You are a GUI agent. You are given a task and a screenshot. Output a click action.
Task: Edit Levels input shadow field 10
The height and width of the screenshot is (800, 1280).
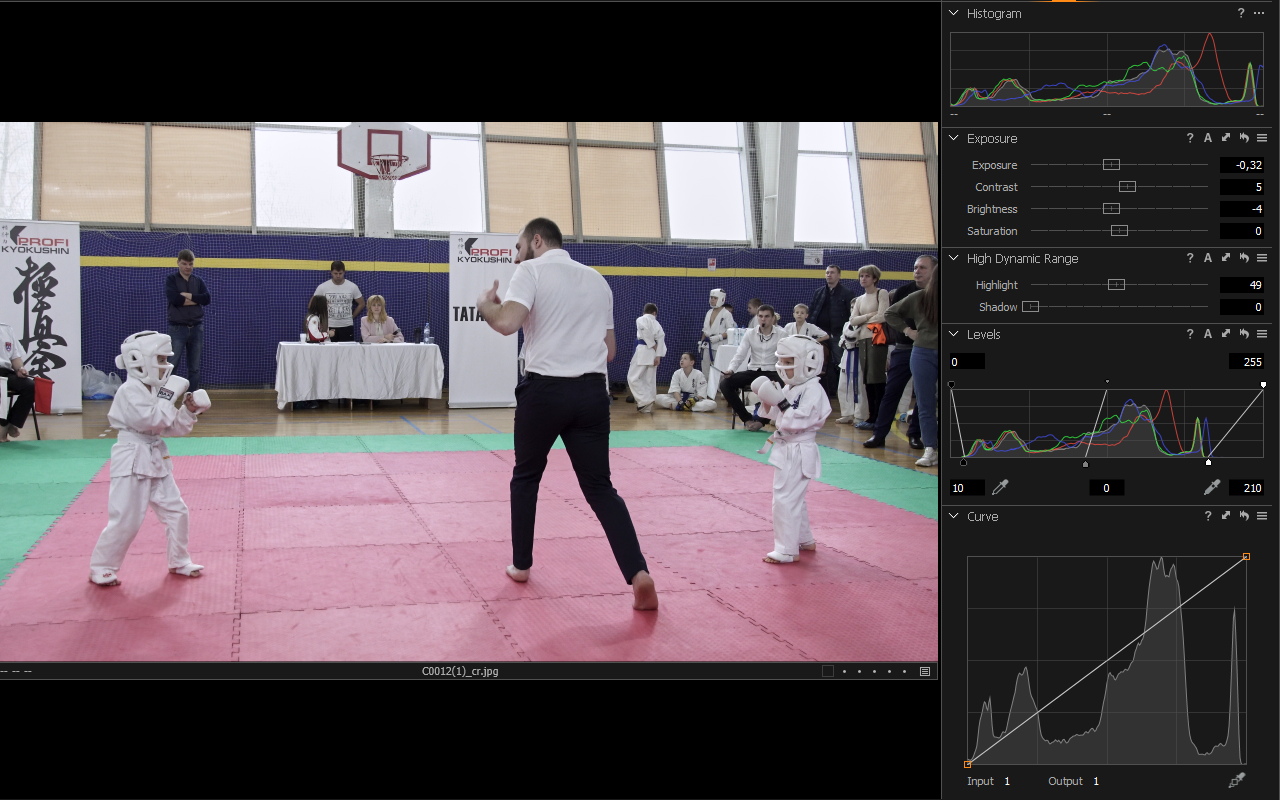[x=967, y=488]
